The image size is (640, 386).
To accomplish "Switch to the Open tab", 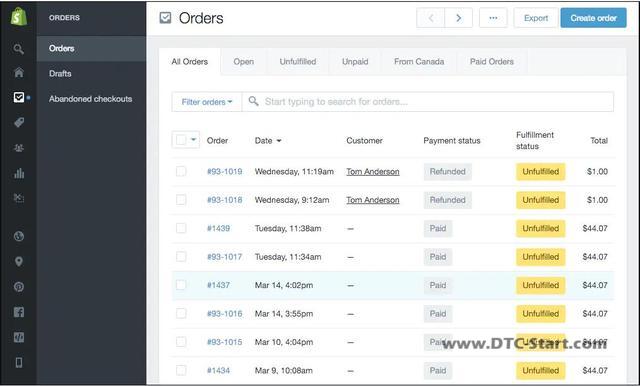I will [244, 62].
